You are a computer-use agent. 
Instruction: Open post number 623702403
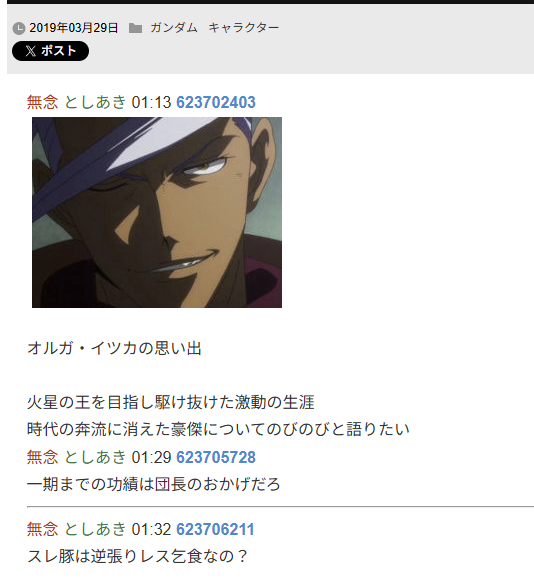click(x=216, y=102)
